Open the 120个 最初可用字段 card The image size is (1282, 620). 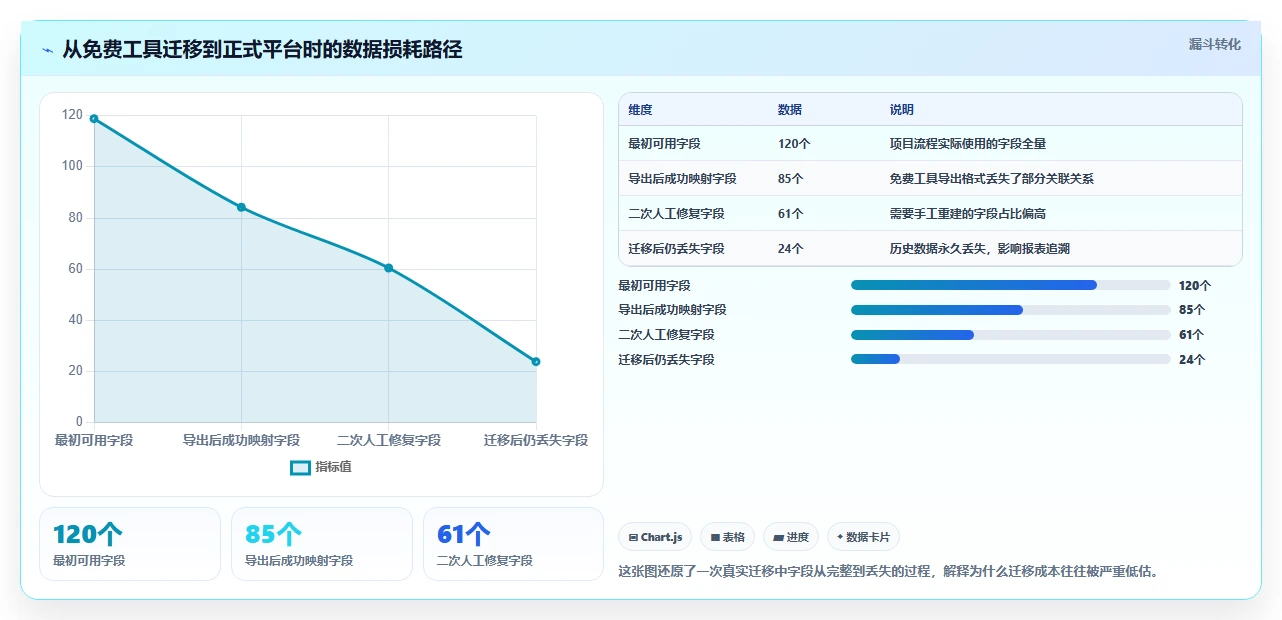[x=130, y=544]
